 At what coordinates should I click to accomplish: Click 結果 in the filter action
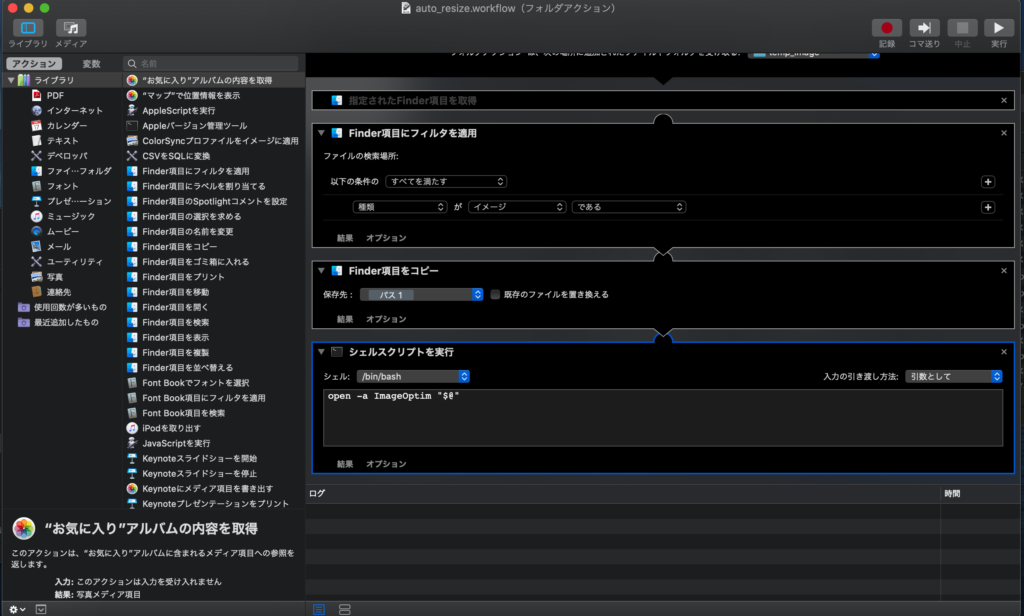[345, 238]
